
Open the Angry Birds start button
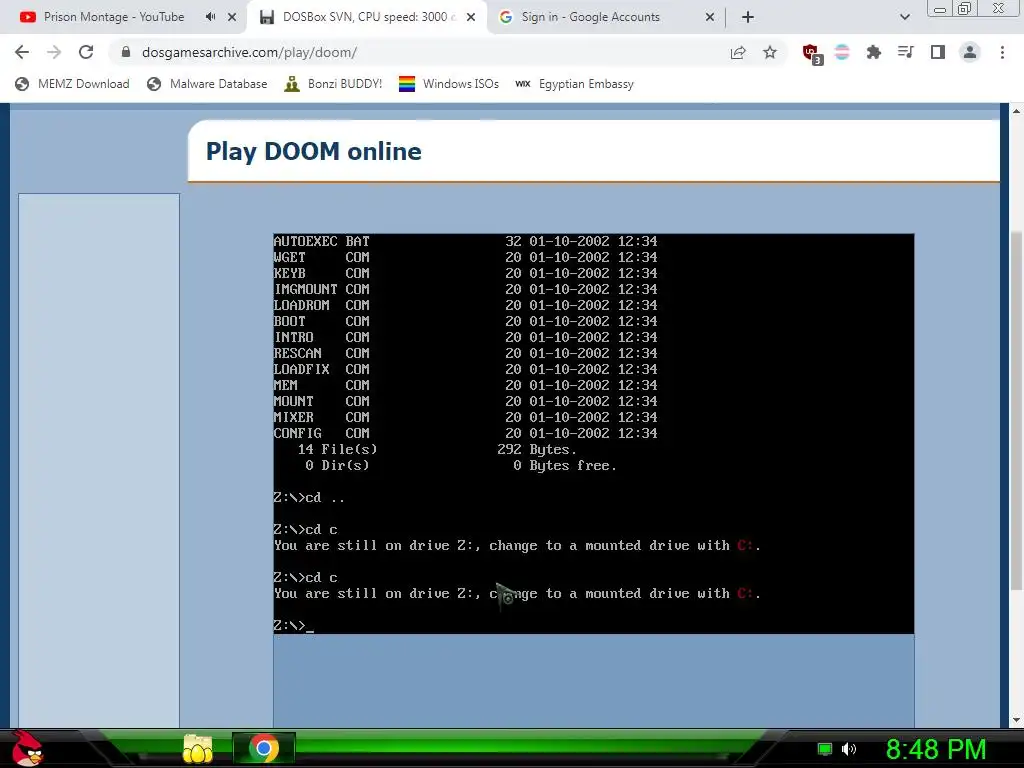click(26, 748)
